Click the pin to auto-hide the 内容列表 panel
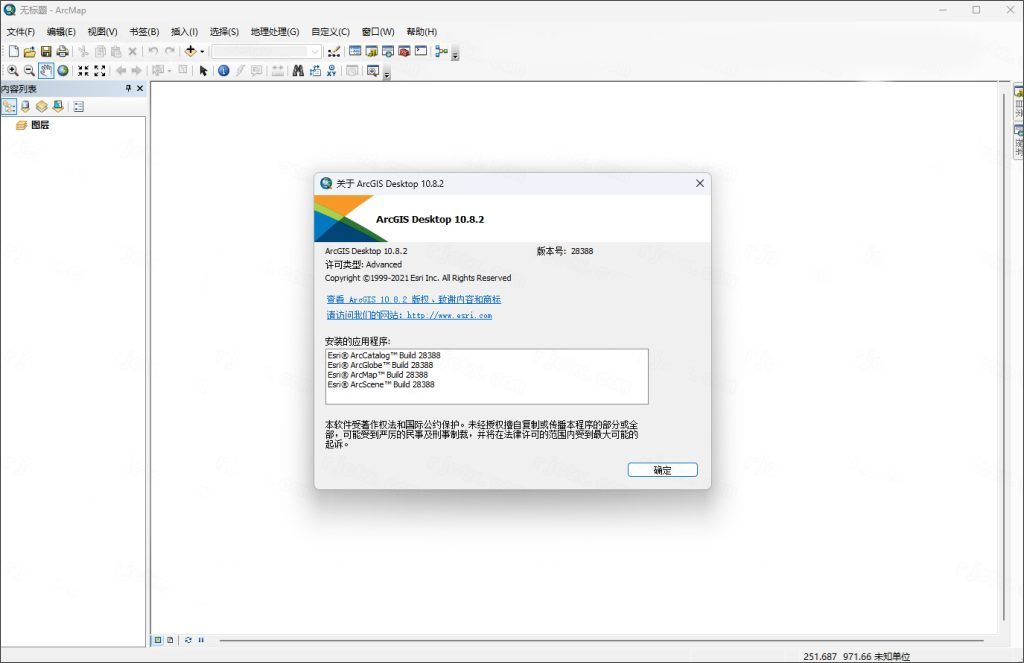 (x=127, y=88)
